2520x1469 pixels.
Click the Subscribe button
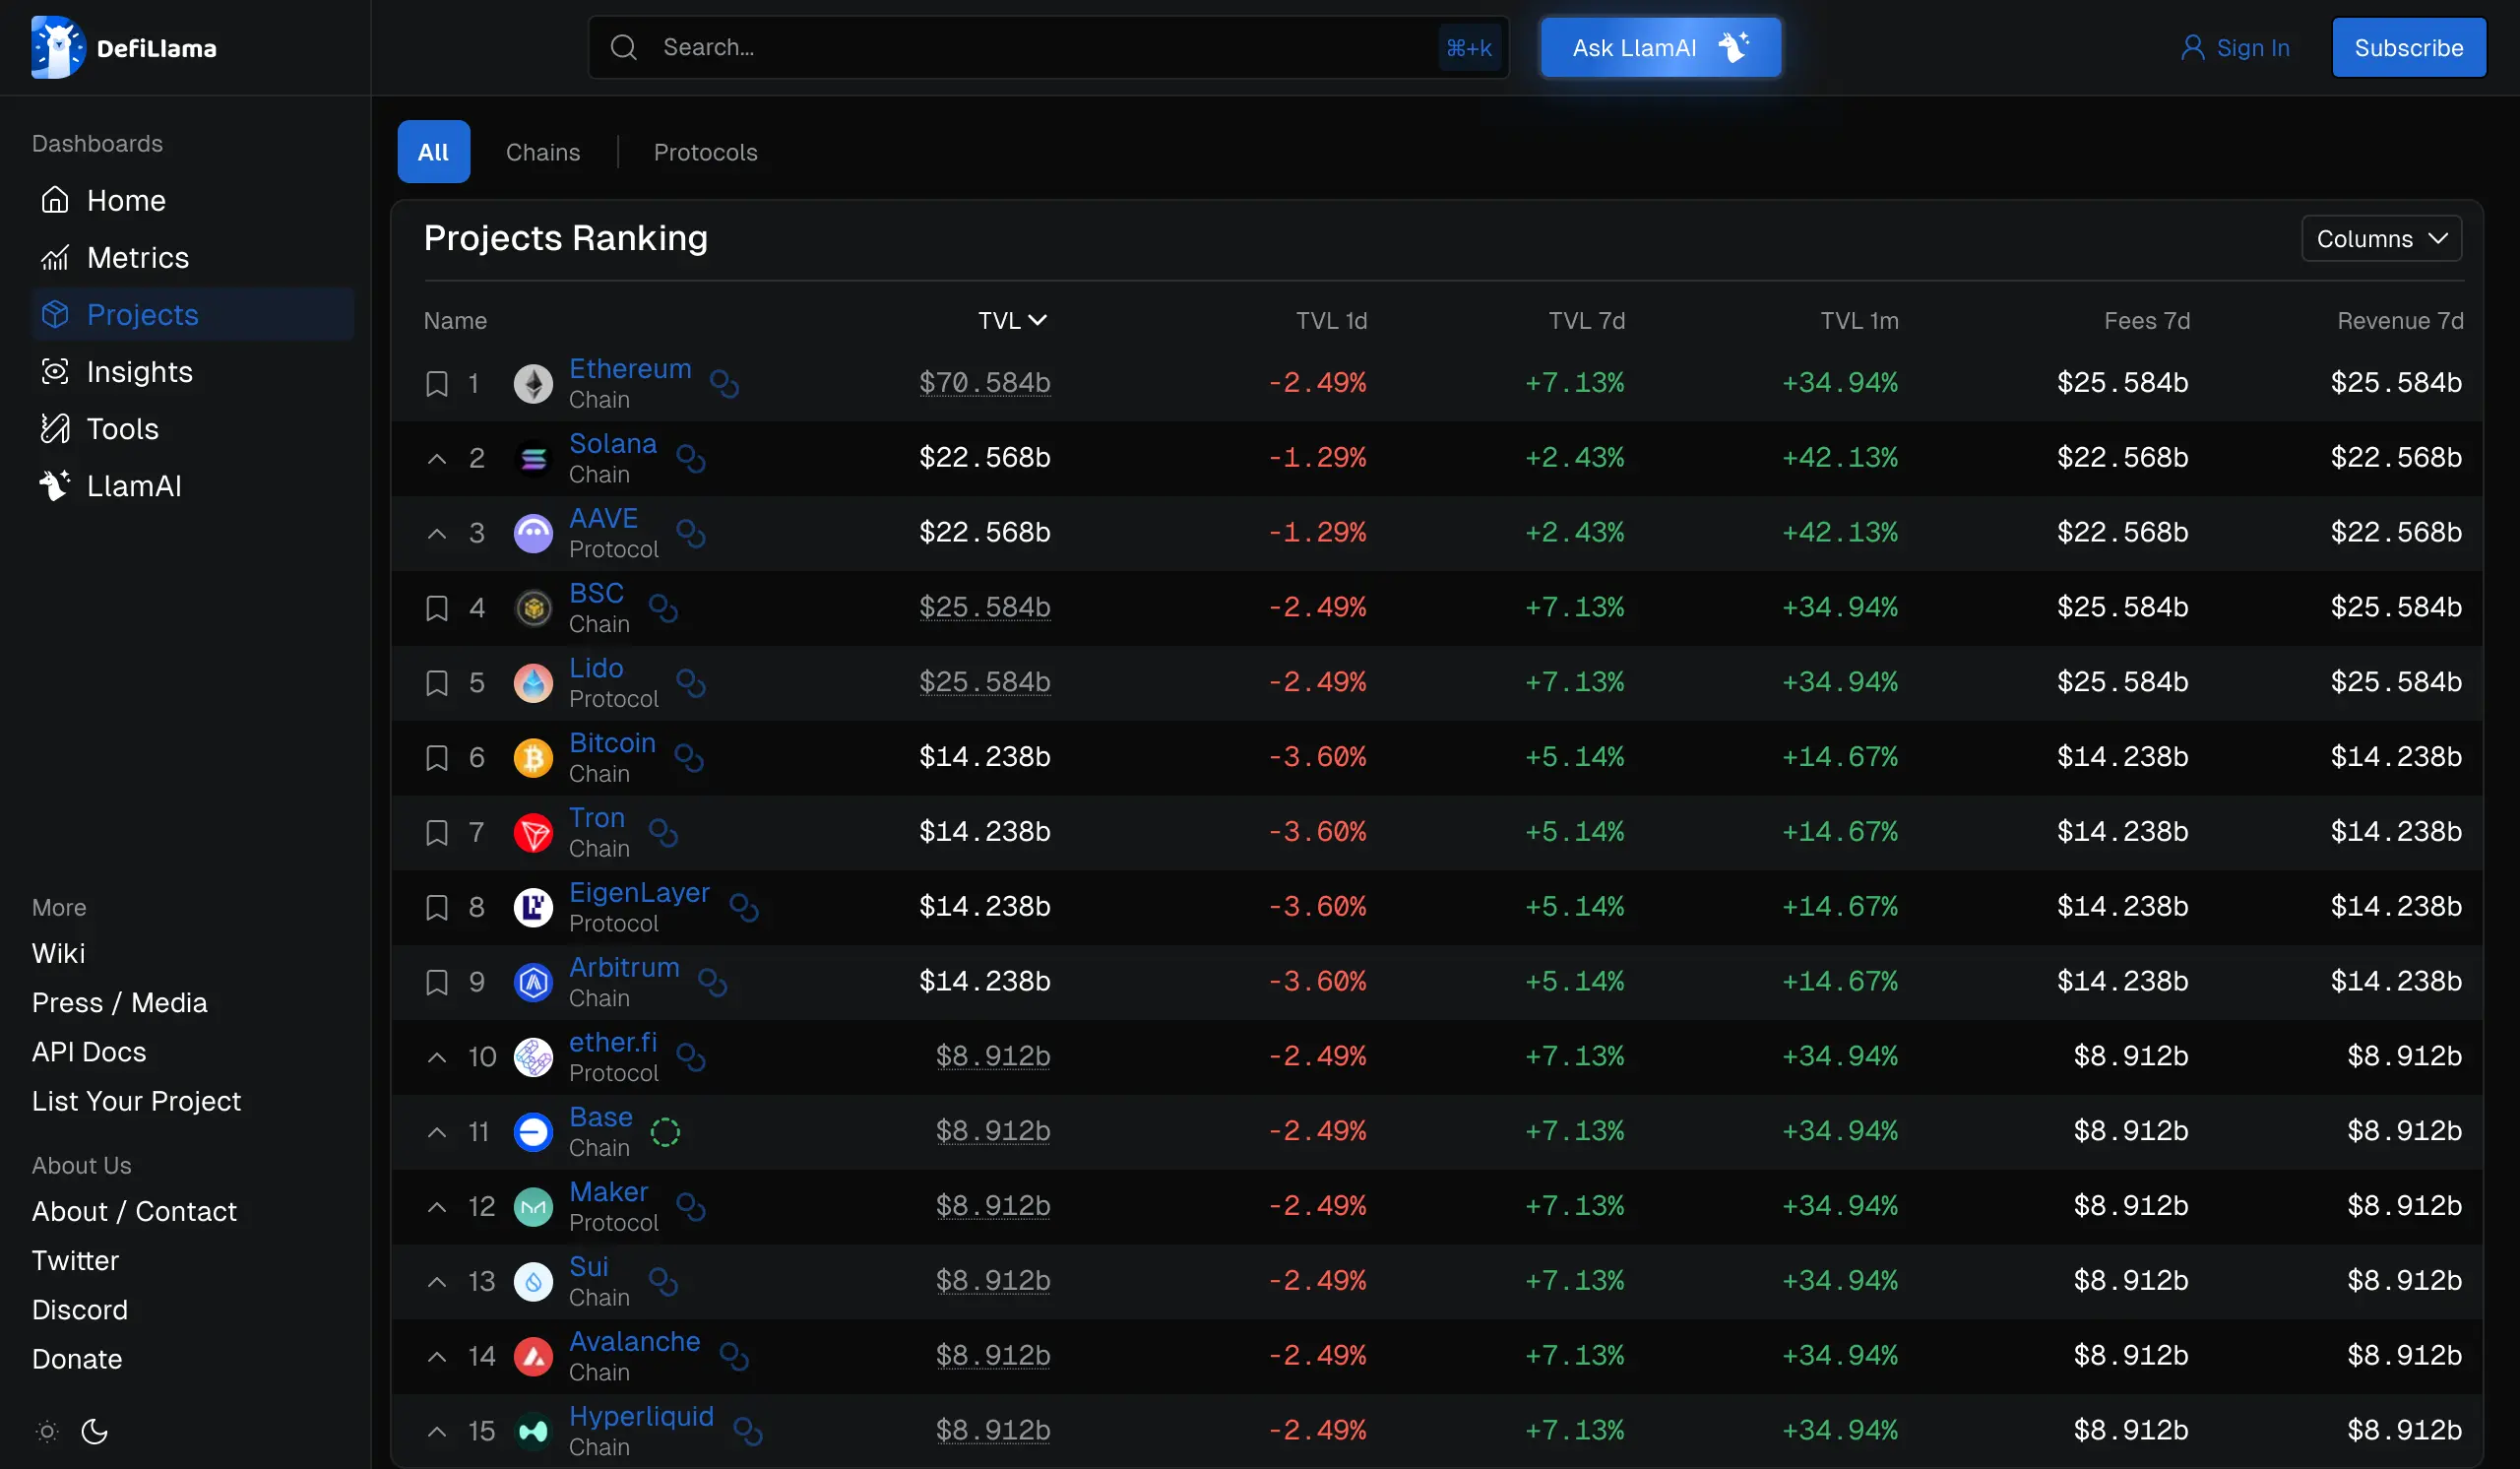coord(2408,47)
